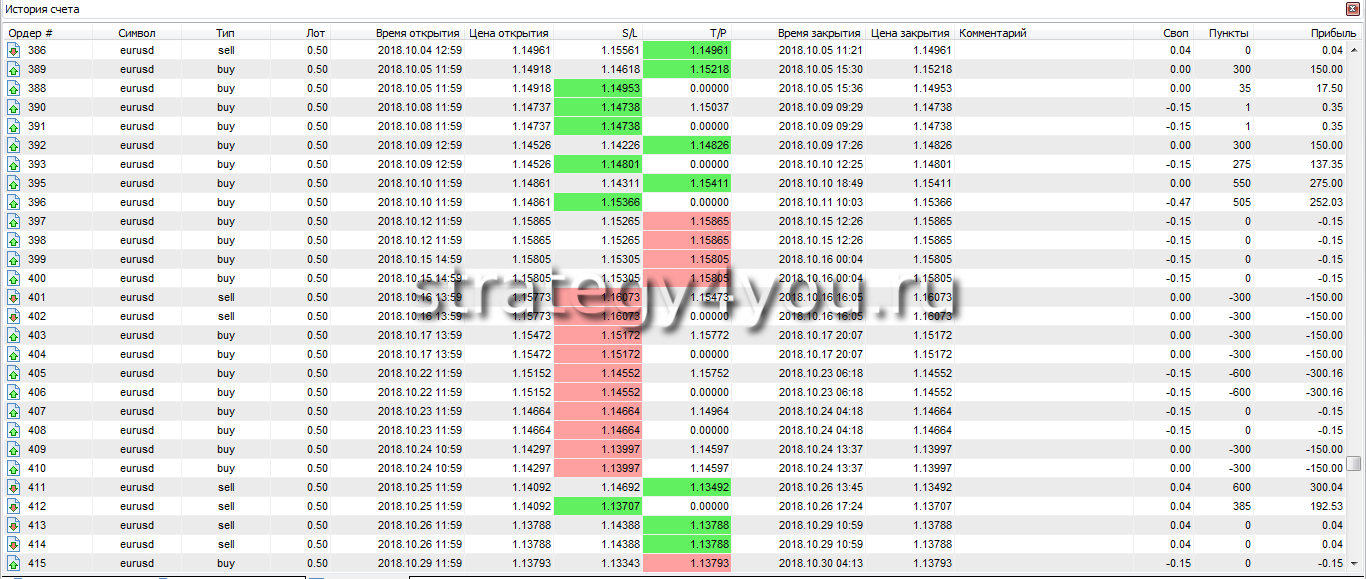Click the sell order icon for order 386
The width and height of the screenshot is (1366, 579).
point(14,50)
